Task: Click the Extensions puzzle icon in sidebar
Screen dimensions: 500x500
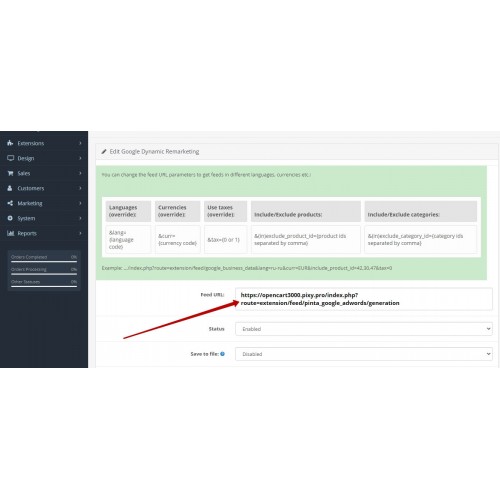Action: click(10, 143)
